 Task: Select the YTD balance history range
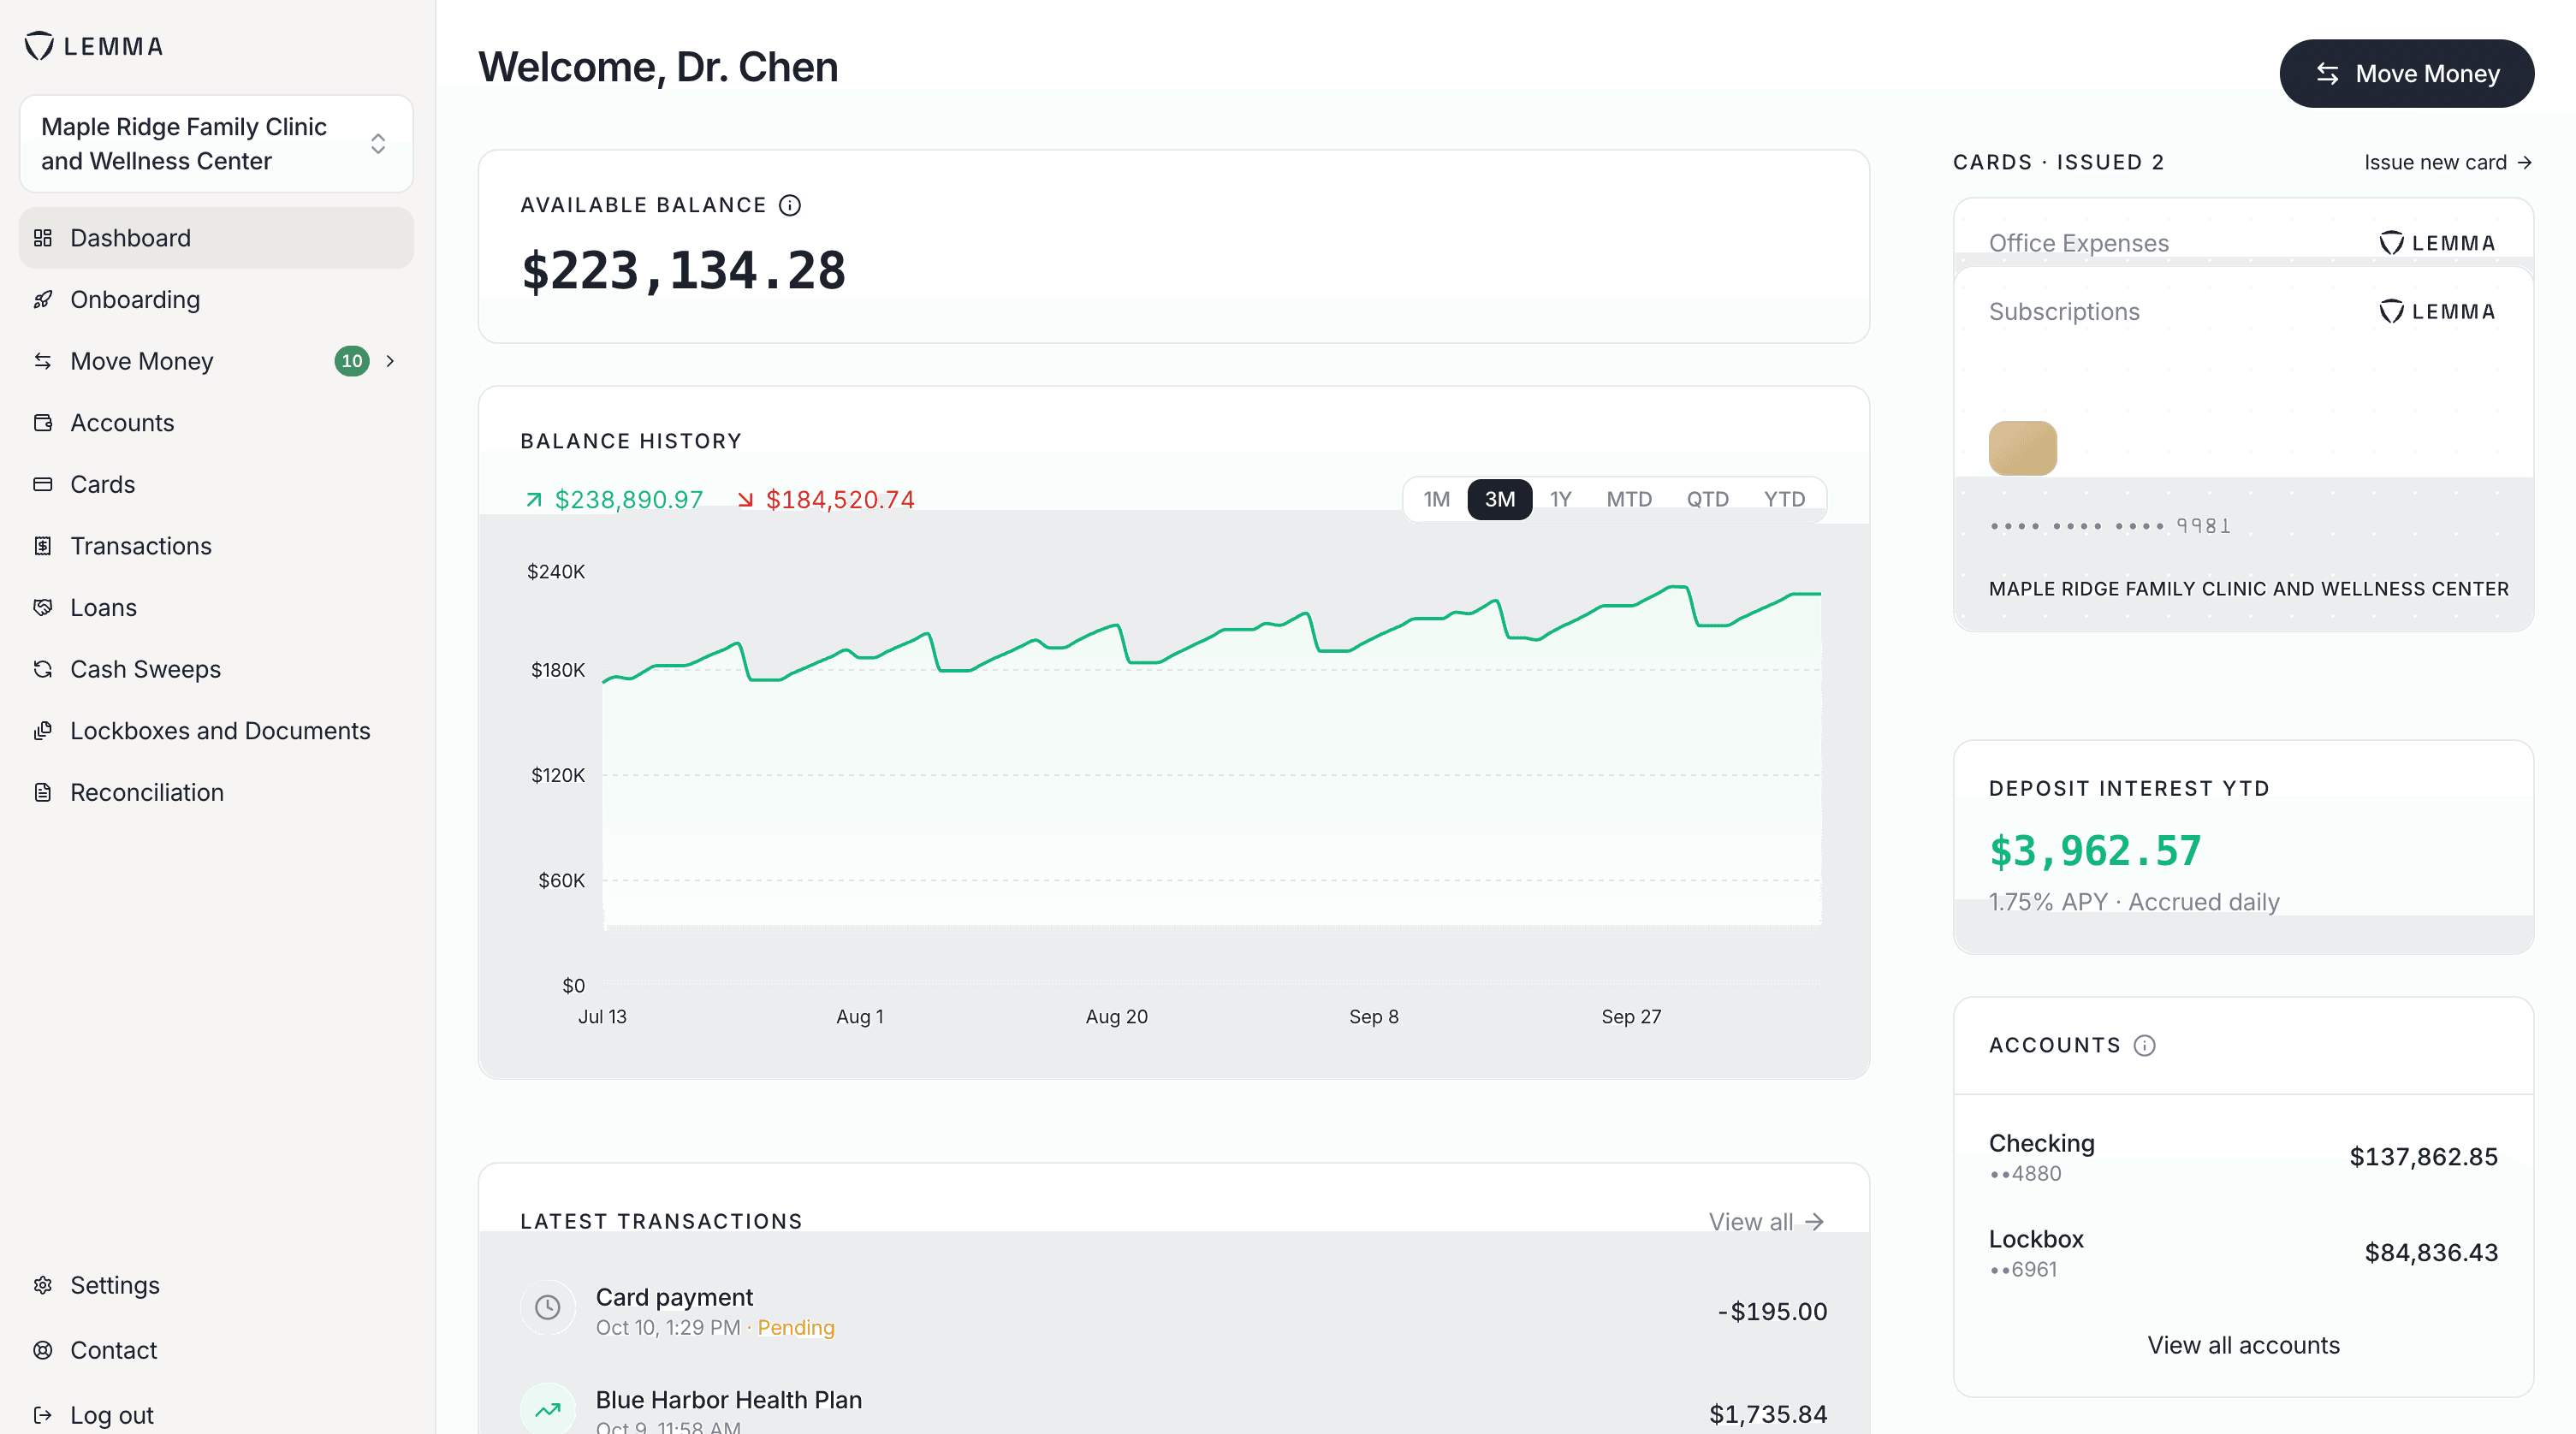pyautogui.click(x=1784, y=499)
